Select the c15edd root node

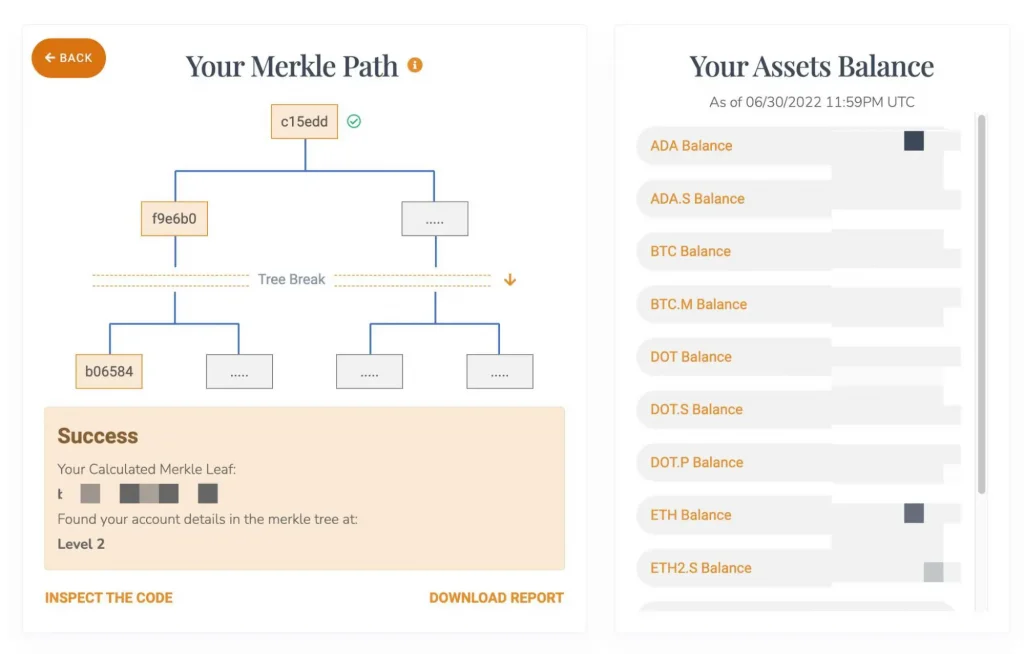point(304,122)
